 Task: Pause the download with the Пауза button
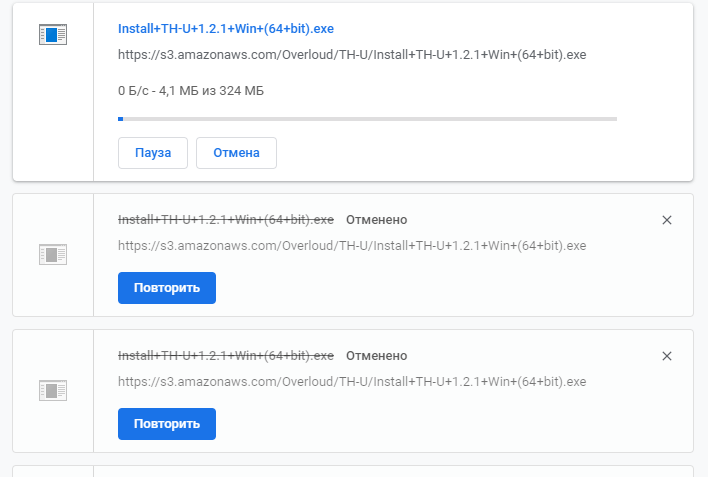tap(153, 153)
